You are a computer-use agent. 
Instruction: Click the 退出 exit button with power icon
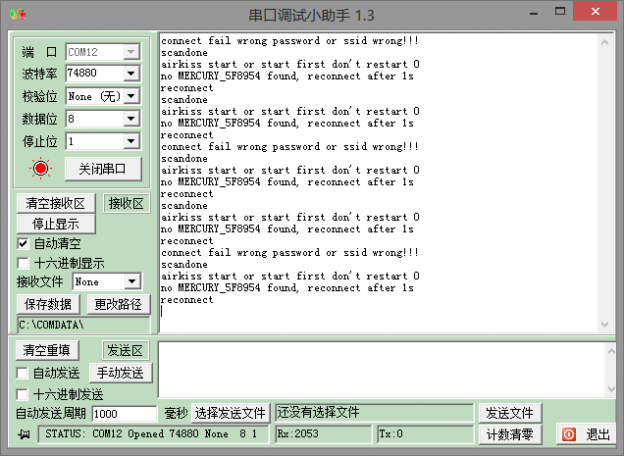pos(585,434)
